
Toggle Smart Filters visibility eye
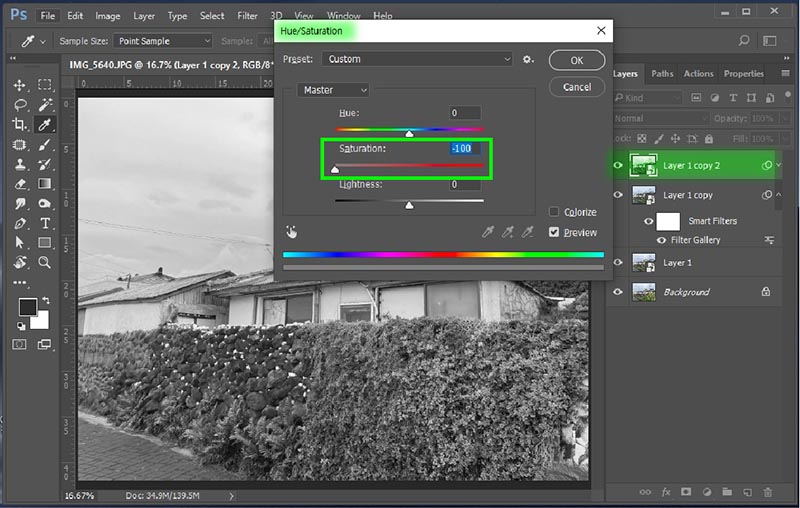pos(648,221)
